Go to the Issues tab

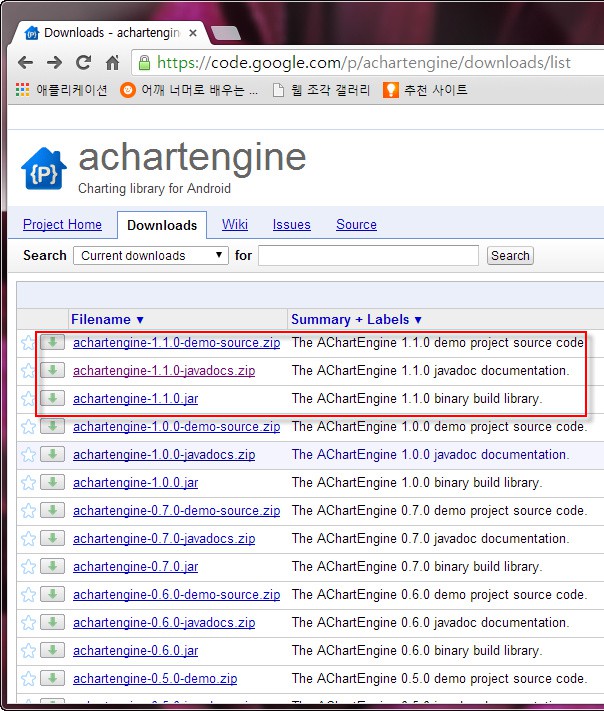tap(292, 224)
